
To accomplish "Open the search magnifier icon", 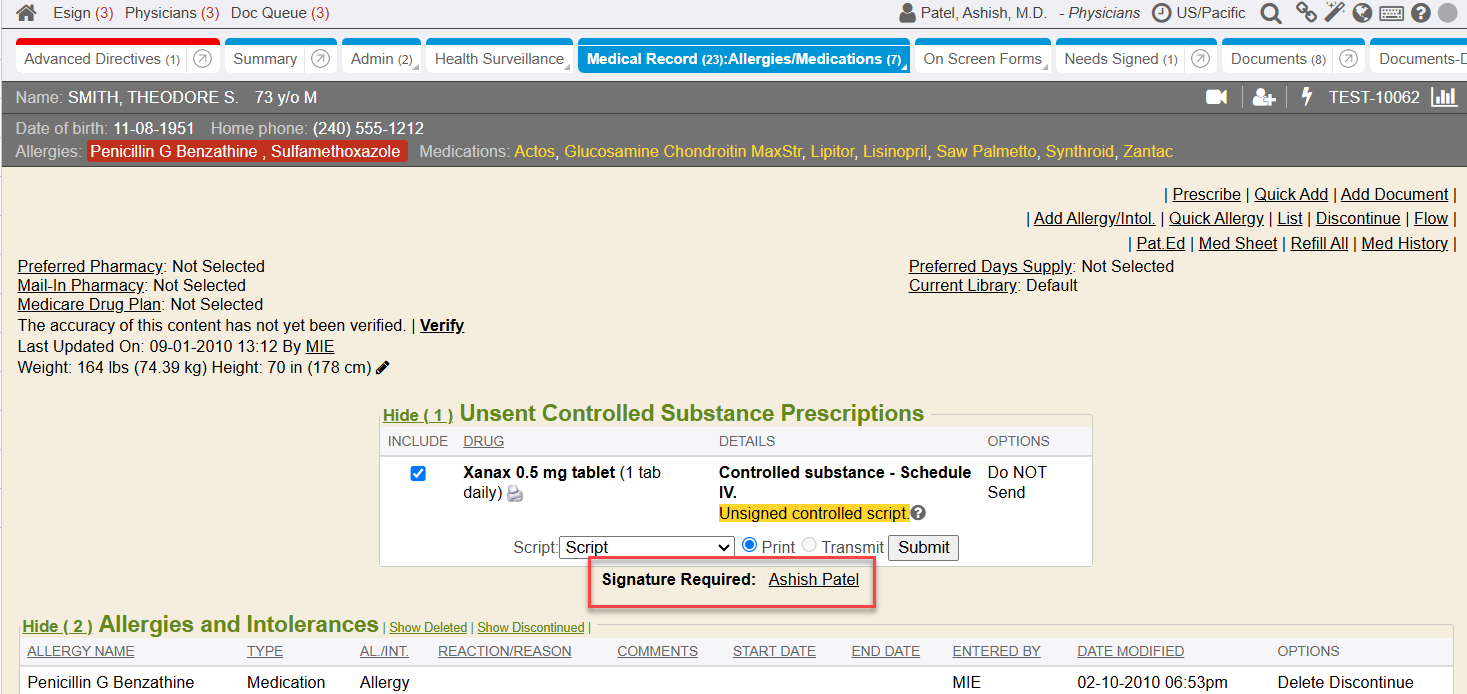I will click(x=1270, y=13).
